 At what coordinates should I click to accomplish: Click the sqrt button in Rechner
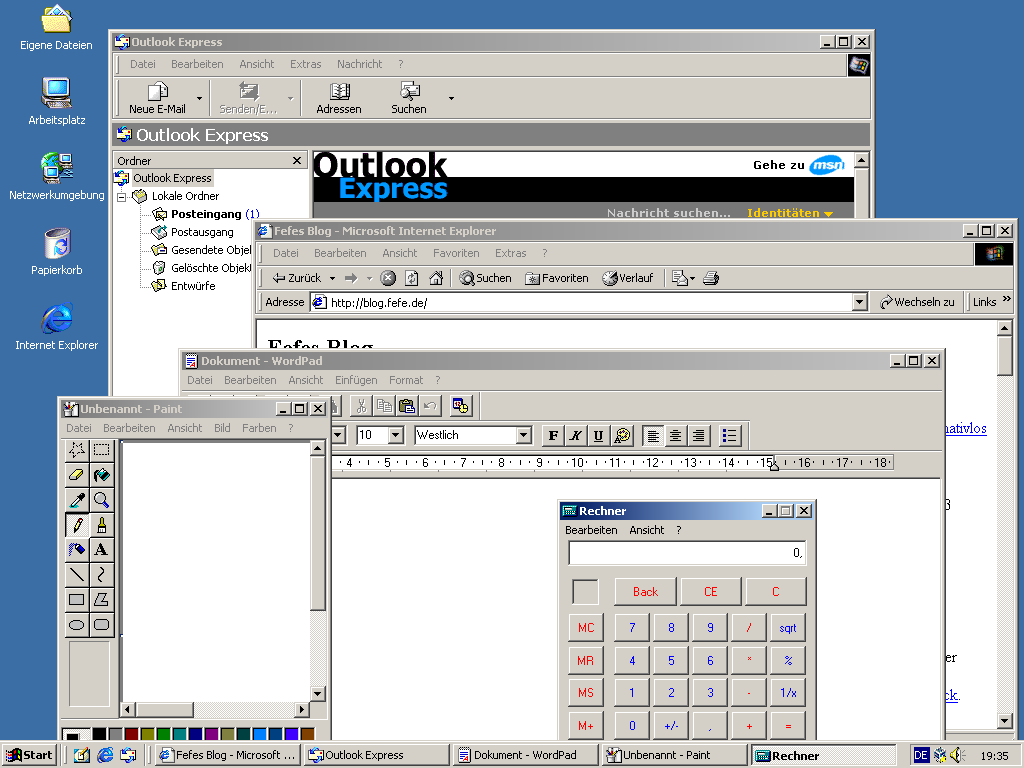[788, 628]
